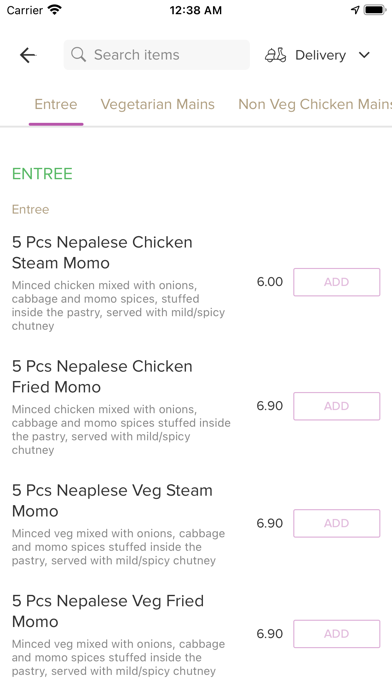
Task: Tap the green ENTREE section header
Action: click(42, 174)
